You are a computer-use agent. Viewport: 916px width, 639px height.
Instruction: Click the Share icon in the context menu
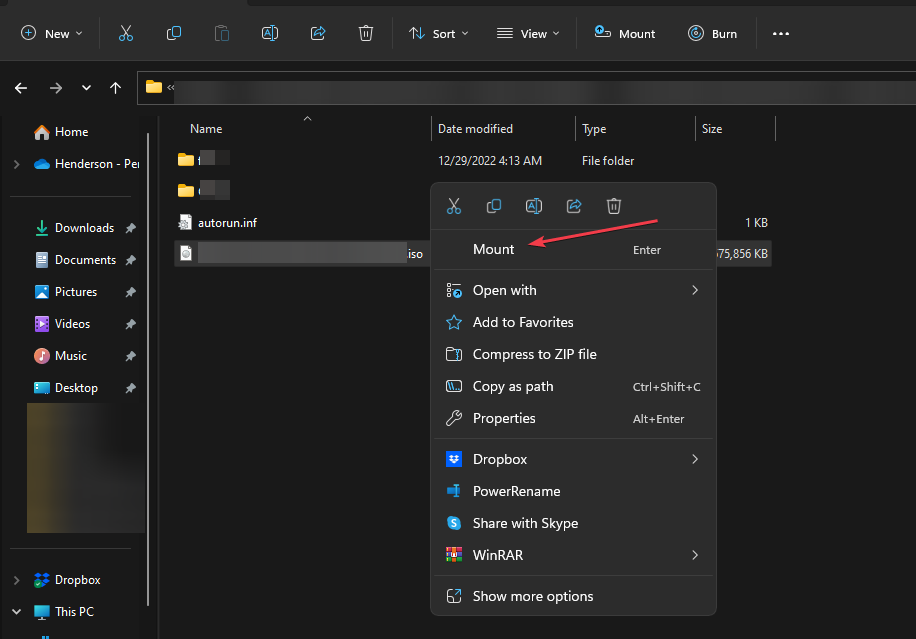coord(574,206)
